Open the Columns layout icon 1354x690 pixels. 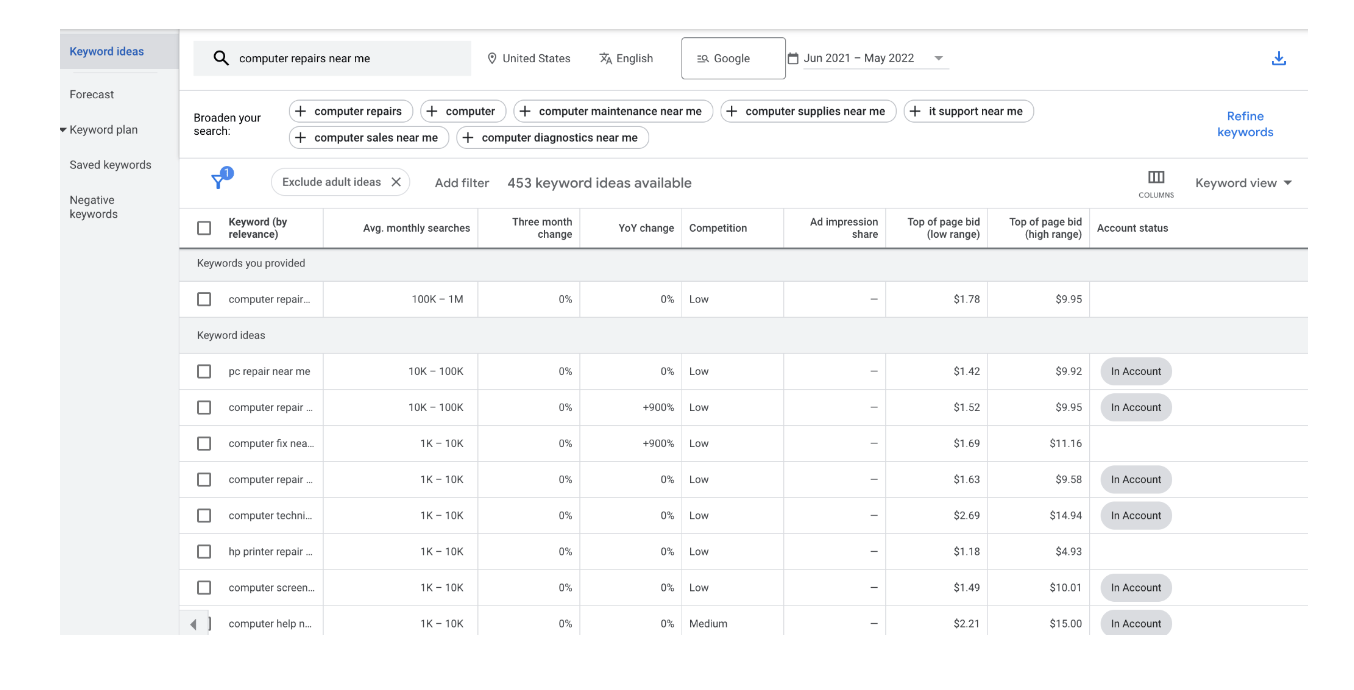1156,178
